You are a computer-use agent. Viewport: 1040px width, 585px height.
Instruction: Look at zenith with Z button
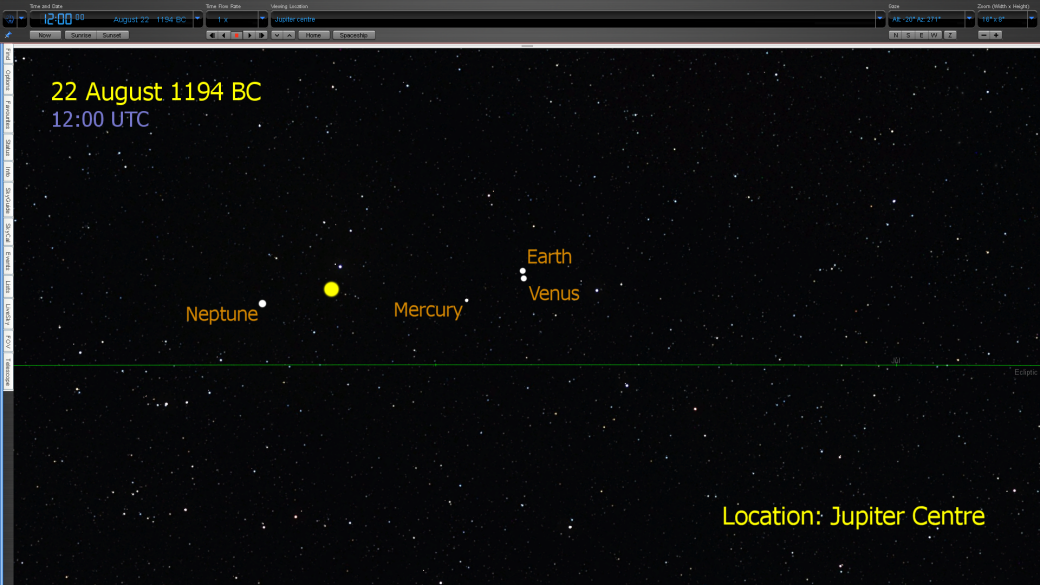coord(950,35)
